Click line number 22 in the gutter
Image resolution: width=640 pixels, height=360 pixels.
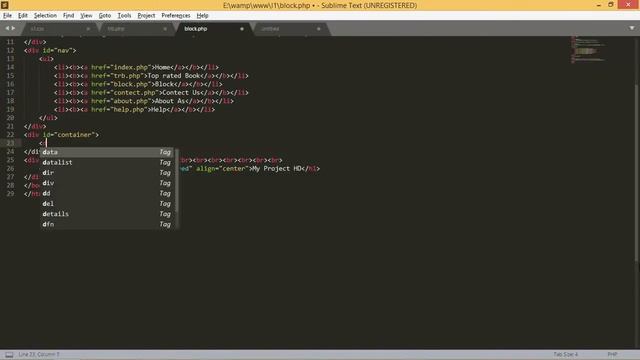pyautogui.click(x=10, y=135)
